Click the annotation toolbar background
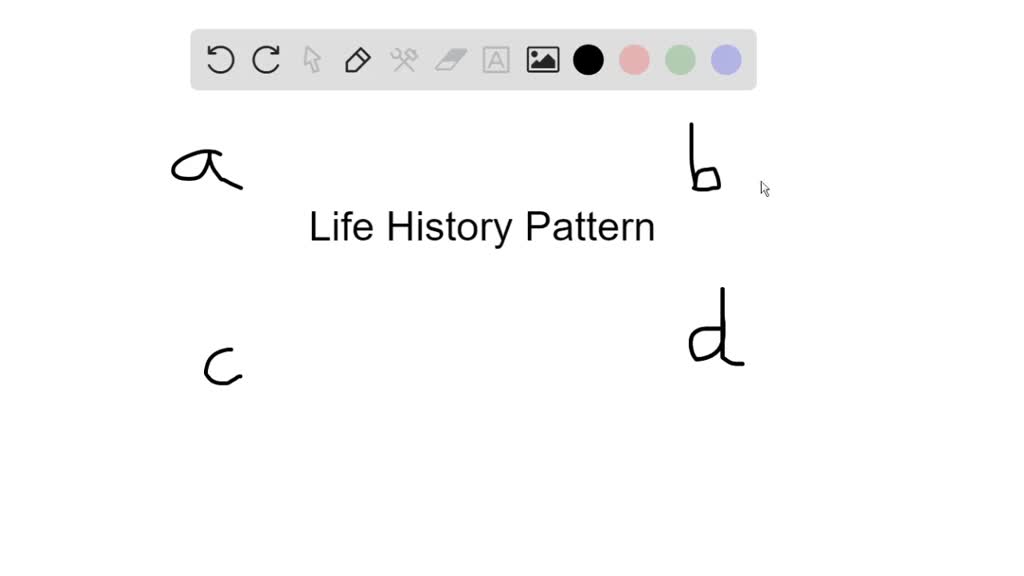The height and width of the screenshot is (576, 1024). pyautogui.click(x=472, y=85)
